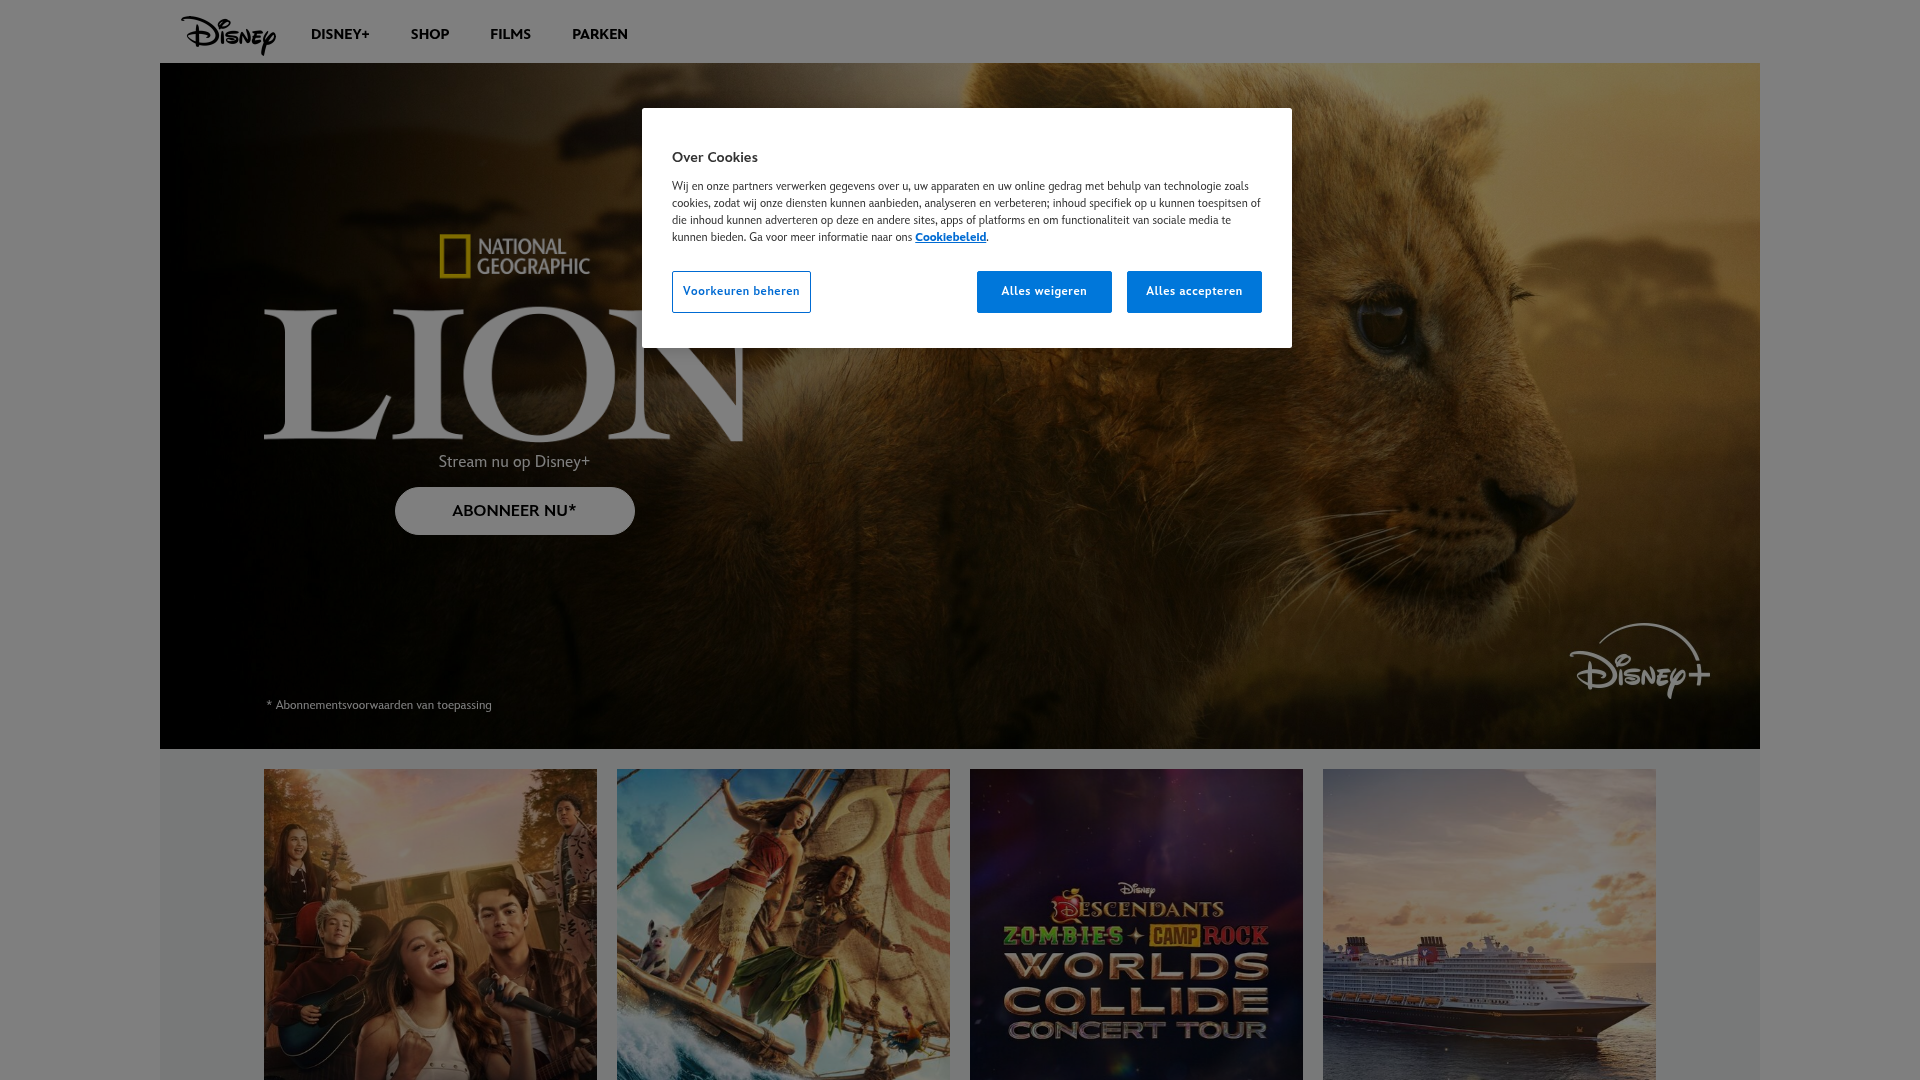Click the ABONNEER NU* button
Image resolution: width=1920 pixels, height=1080 pixels.
coord(515,511)
